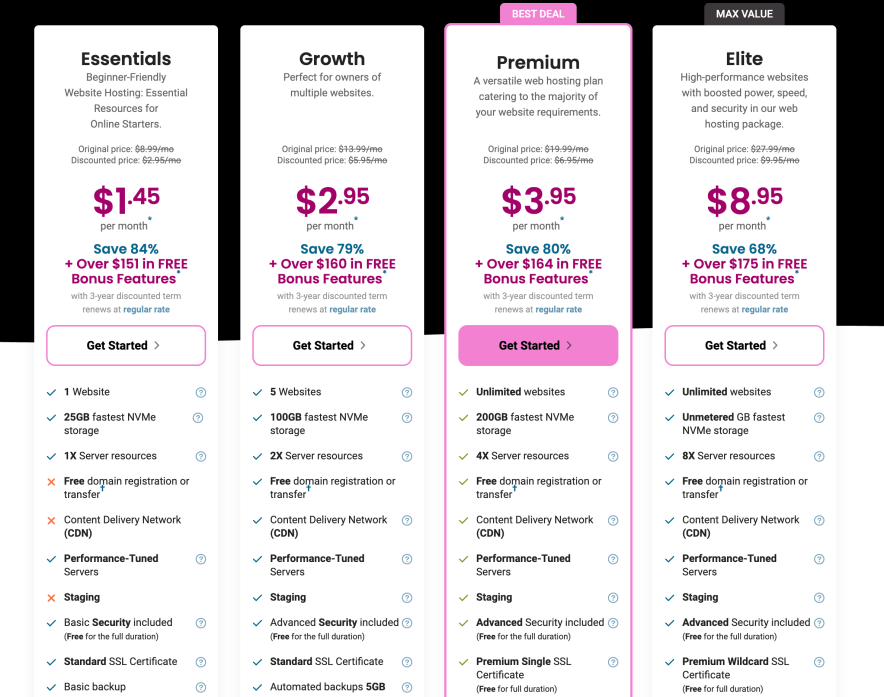Follow the regular rate link under Premium
Viewport: 884px width, 697px height.
click(558, 310)
